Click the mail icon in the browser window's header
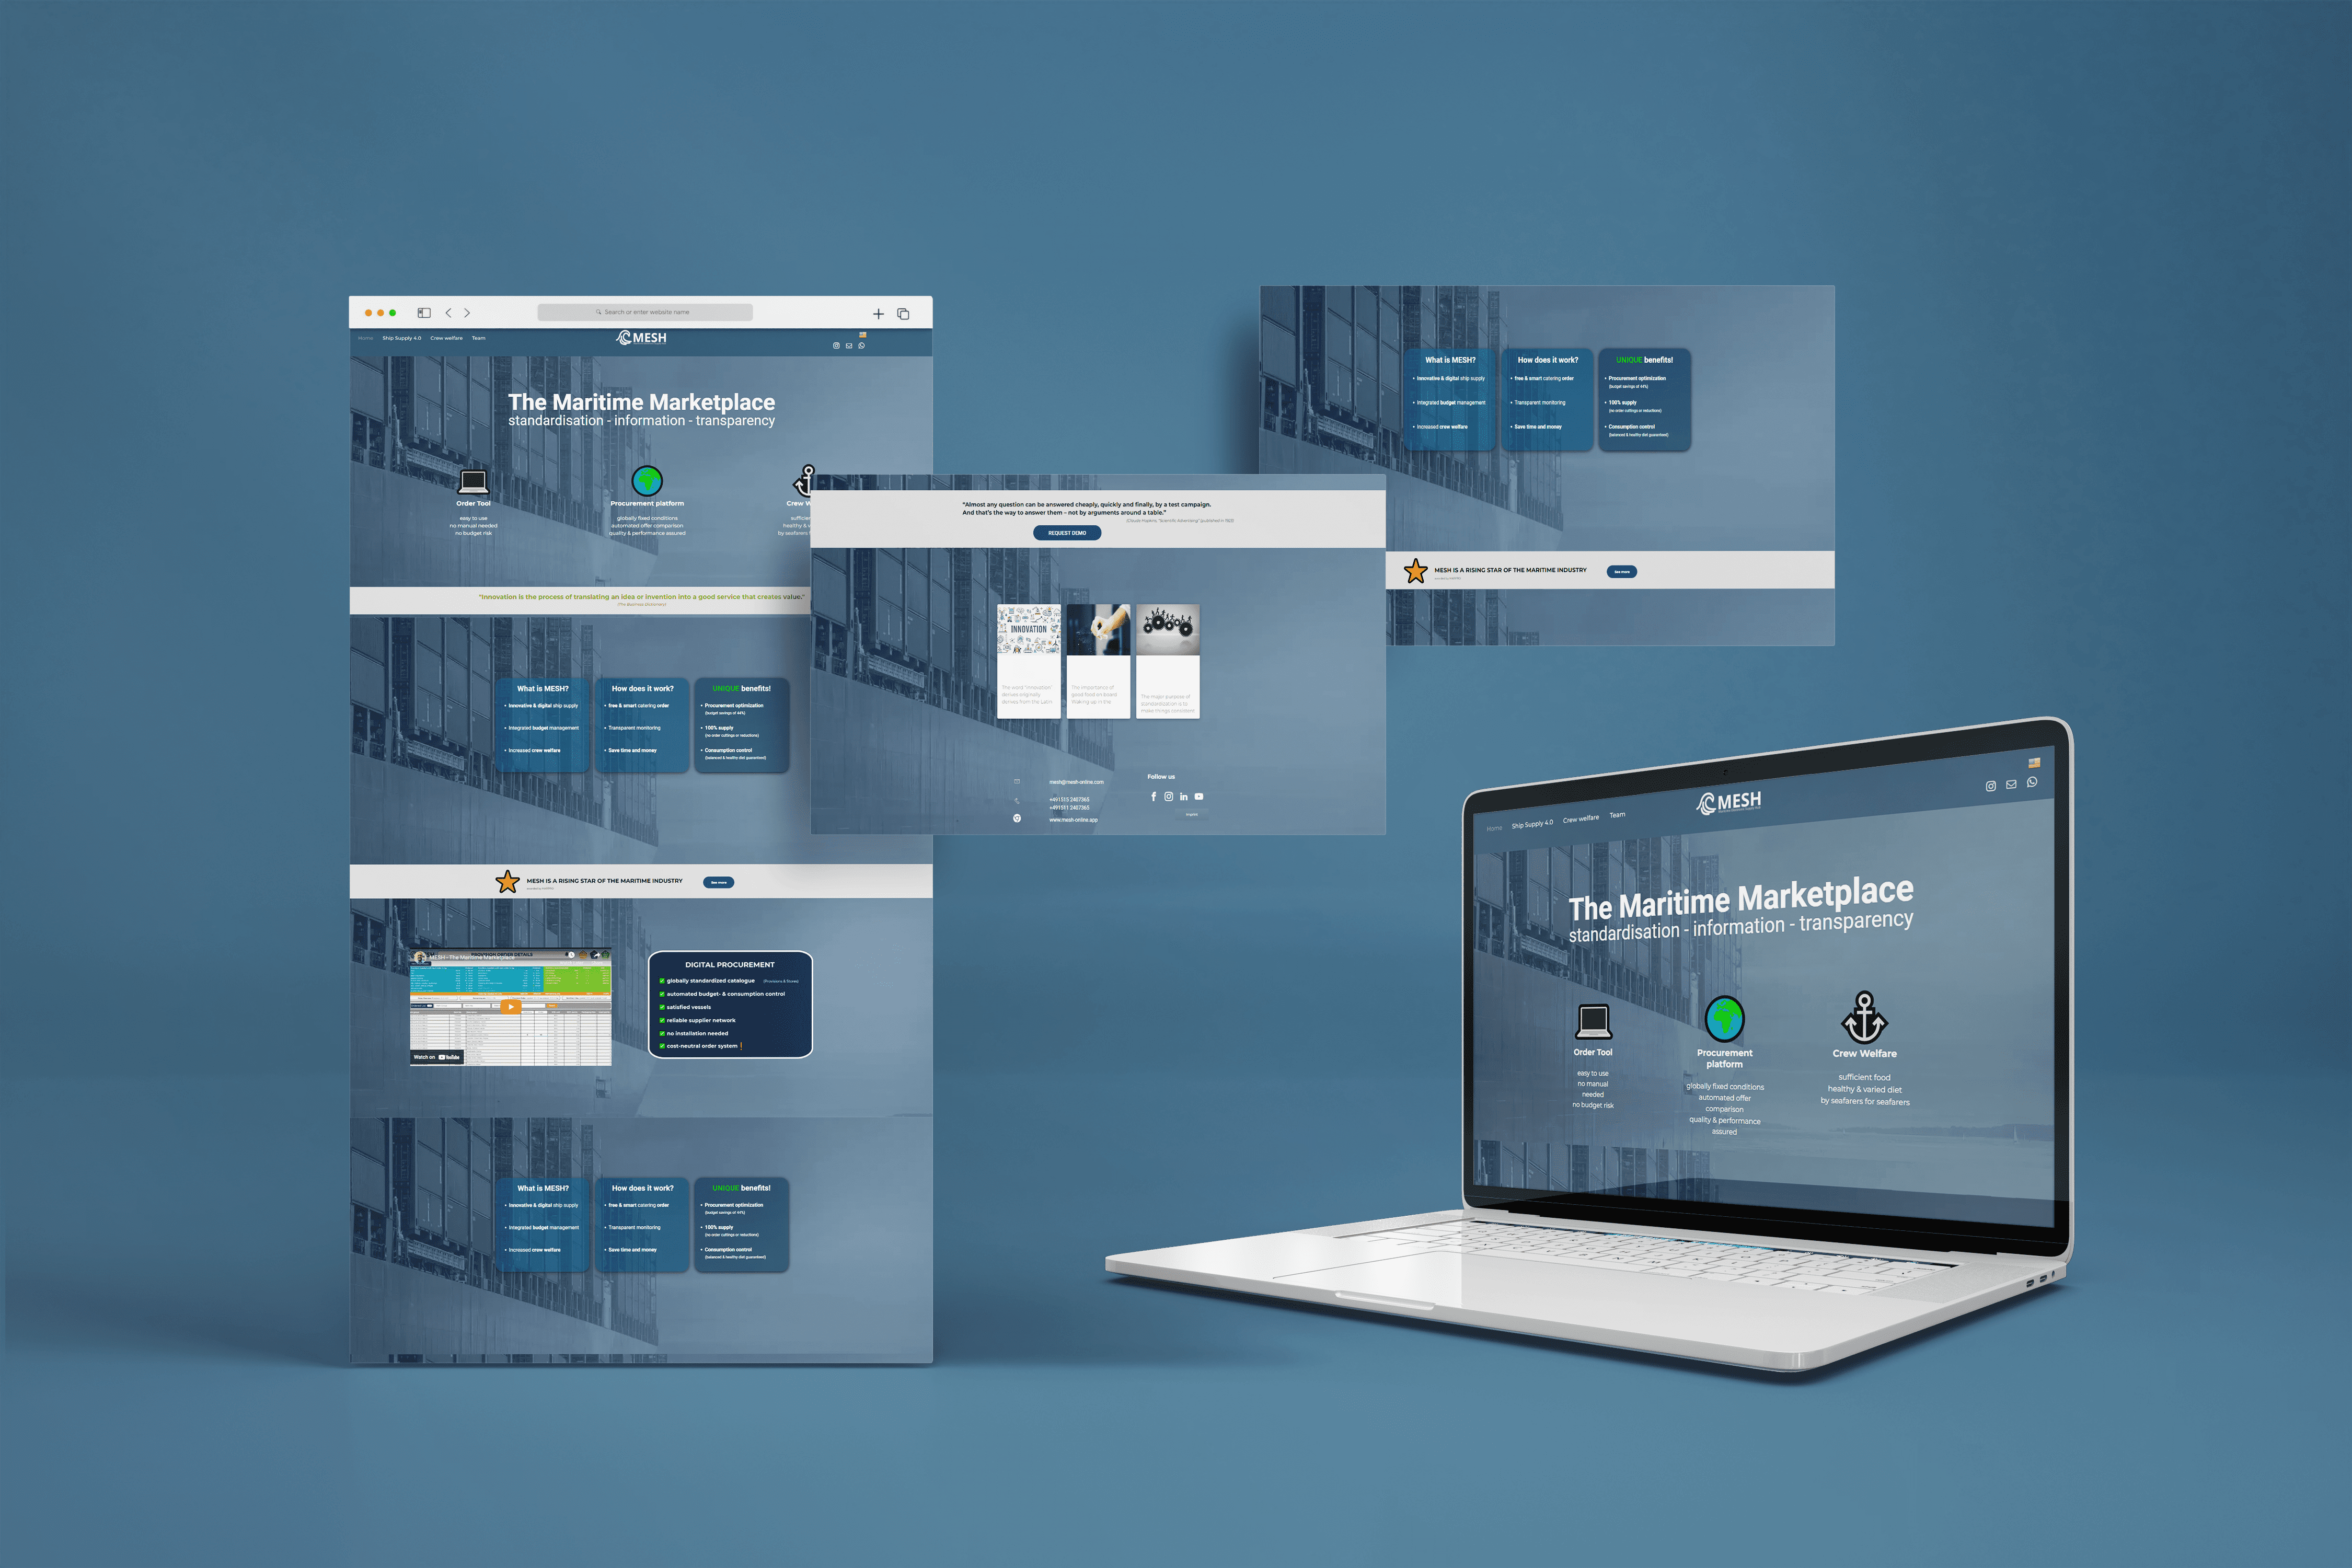This screenshot has width=2352, height=1568. (849, 346)
